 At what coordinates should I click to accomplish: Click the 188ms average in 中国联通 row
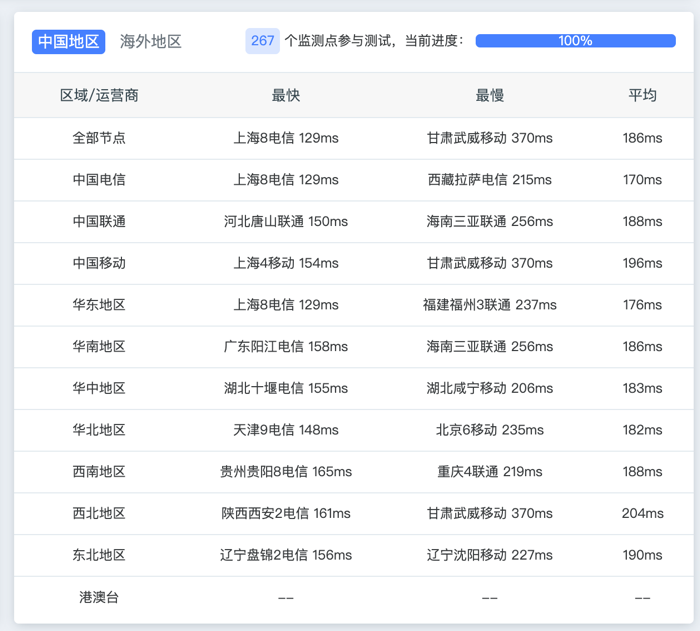(x=642, y=221)
